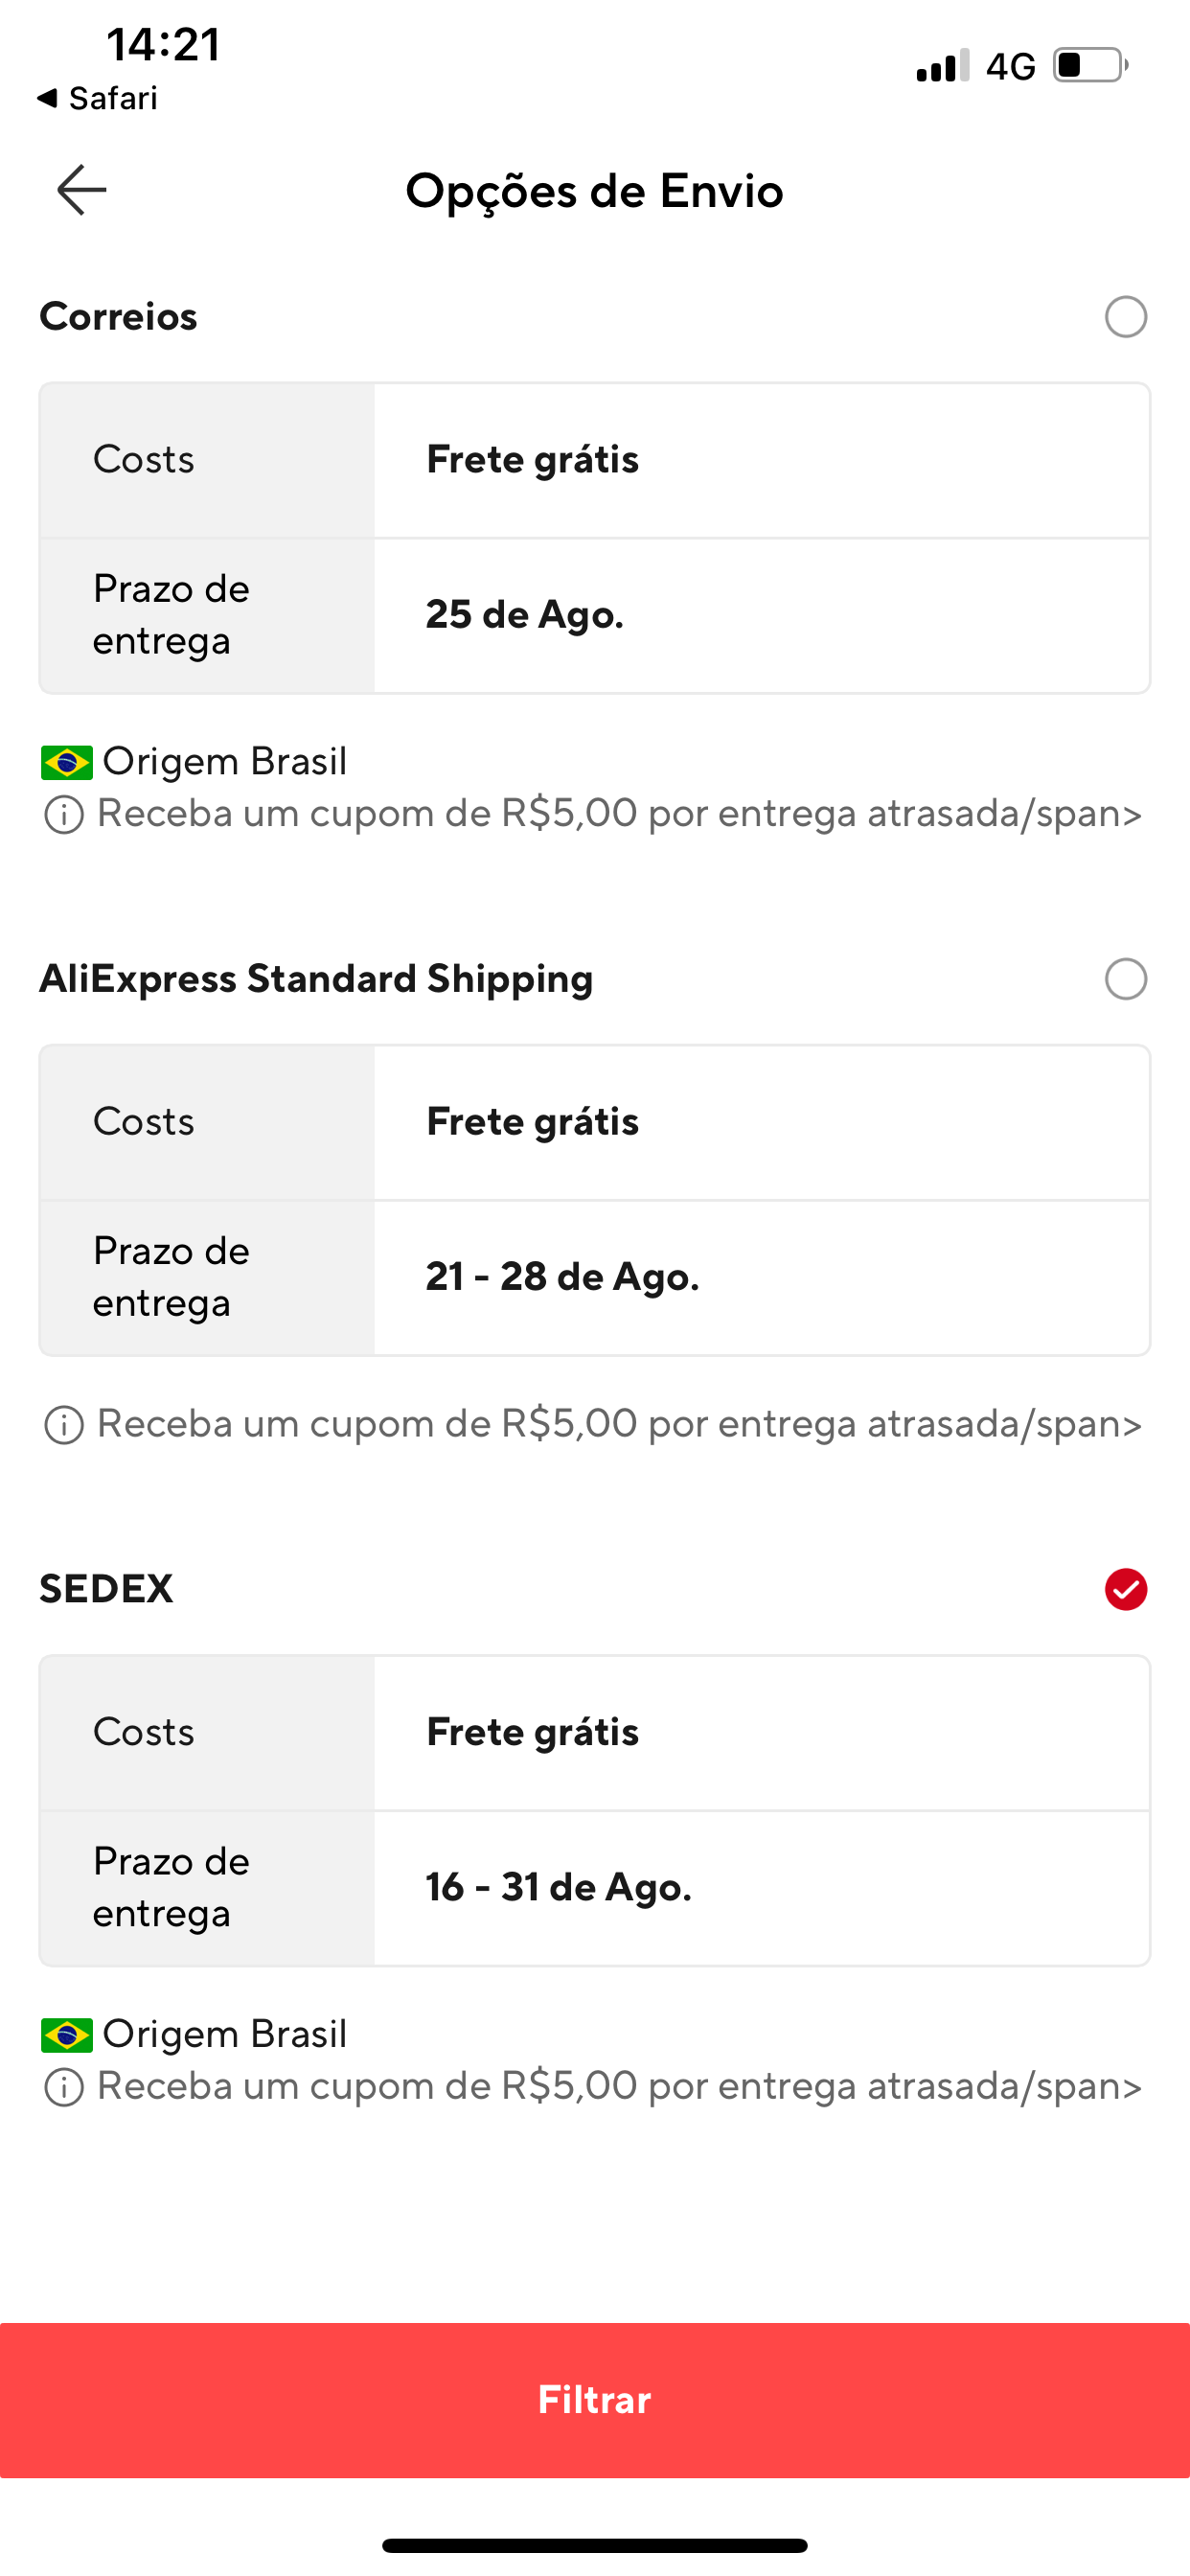Screen dimensions: 1190x2576
Task: Tap the Correios option title
Action: [x=118, y=317]
